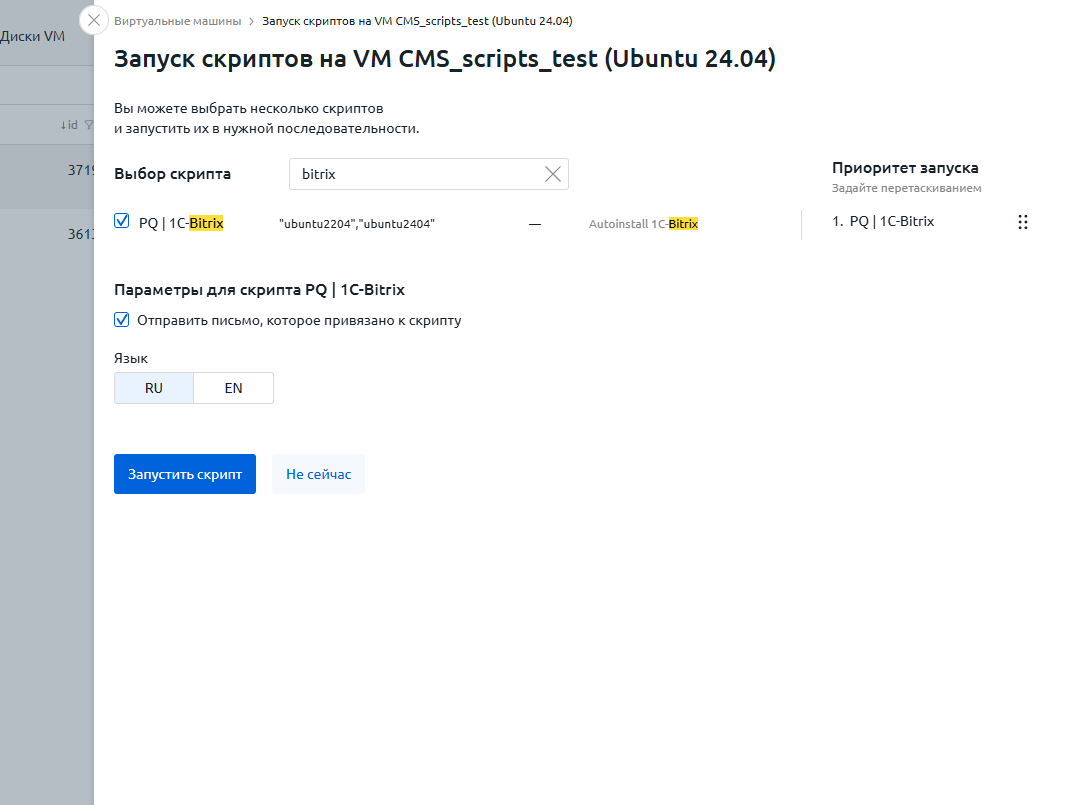
Task: Sort by id column in background table
Action: click(x=69, y=125)
